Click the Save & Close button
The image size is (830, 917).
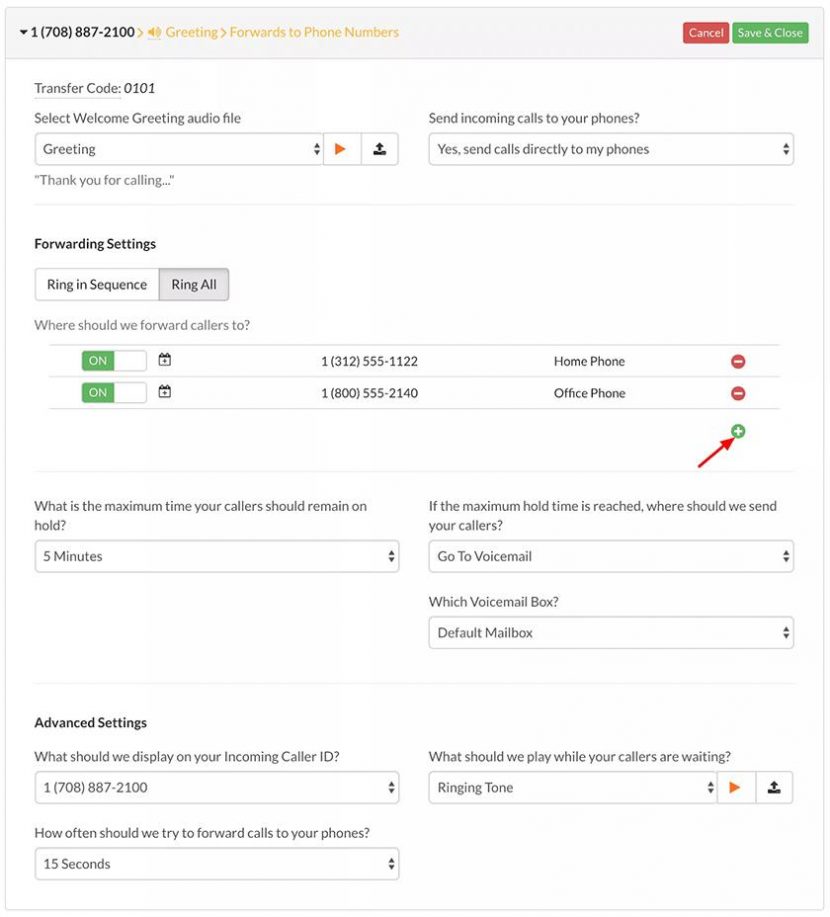pos(770,31)
